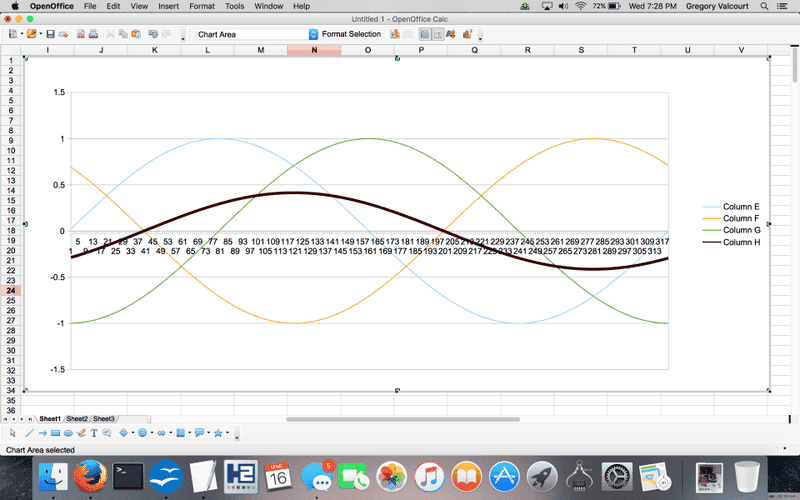Open the Chart Area element dropdown
The image size is (800, 500).
coord(313,34)
